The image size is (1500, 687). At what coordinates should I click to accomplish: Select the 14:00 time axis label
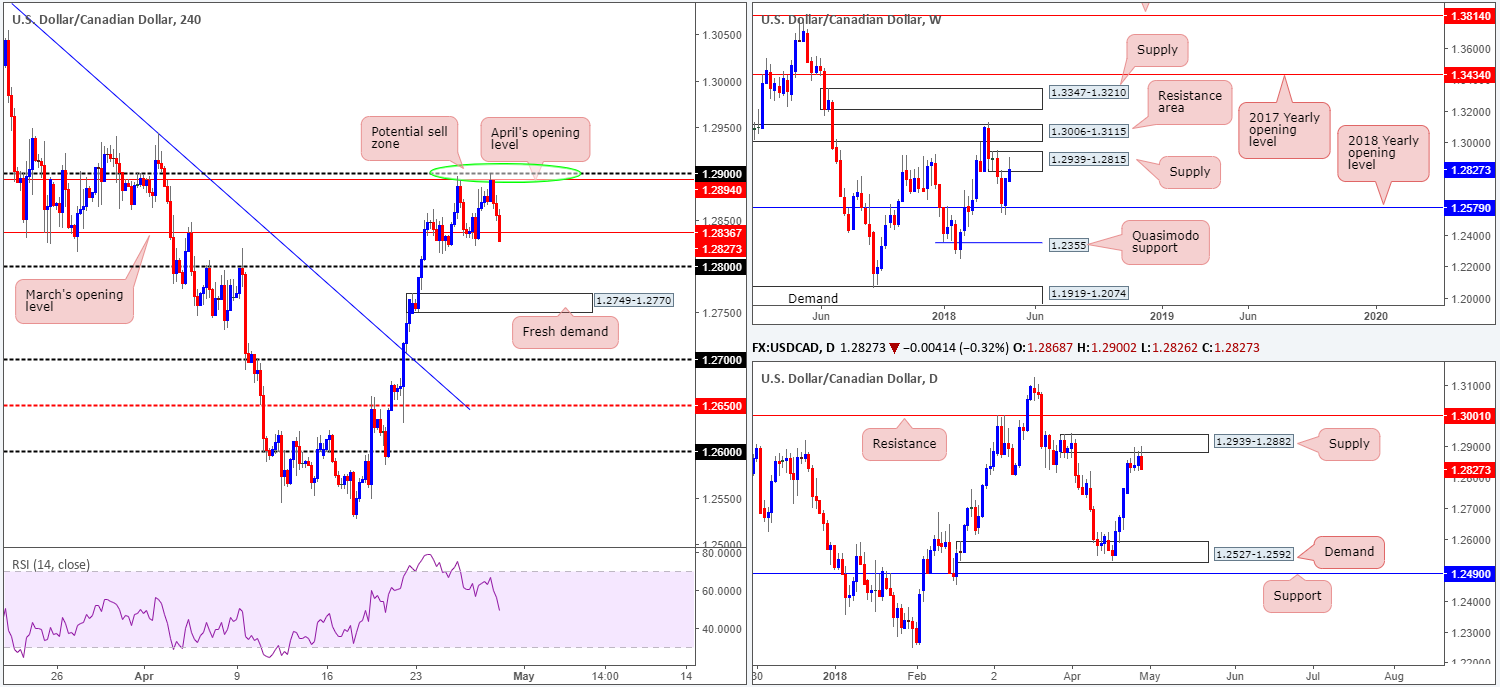pos(605,675)
